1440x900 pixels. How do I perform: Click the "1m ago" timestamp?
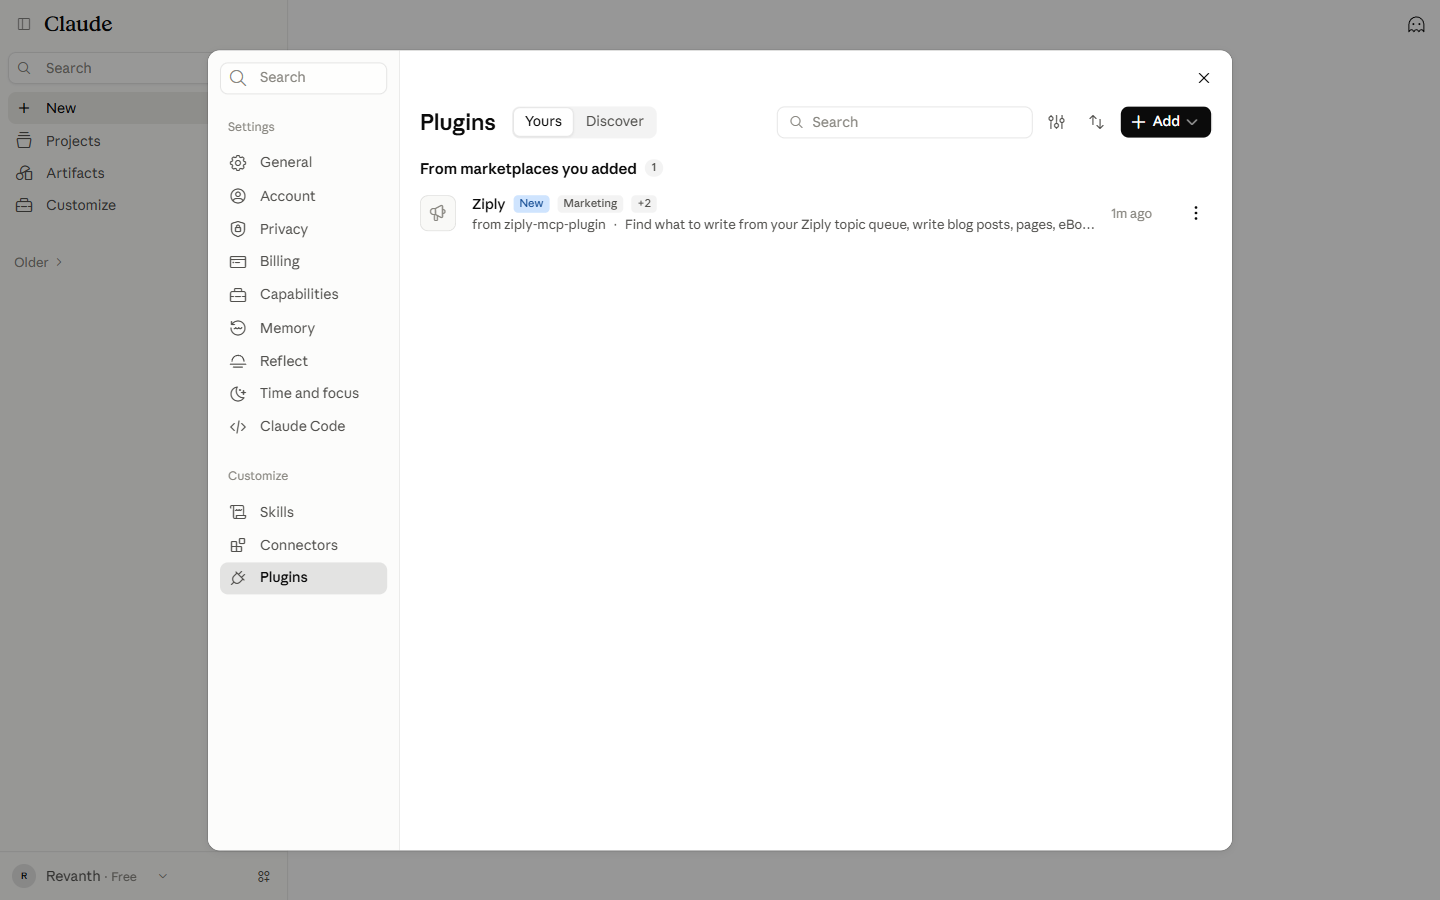[x=1131, y=213]
